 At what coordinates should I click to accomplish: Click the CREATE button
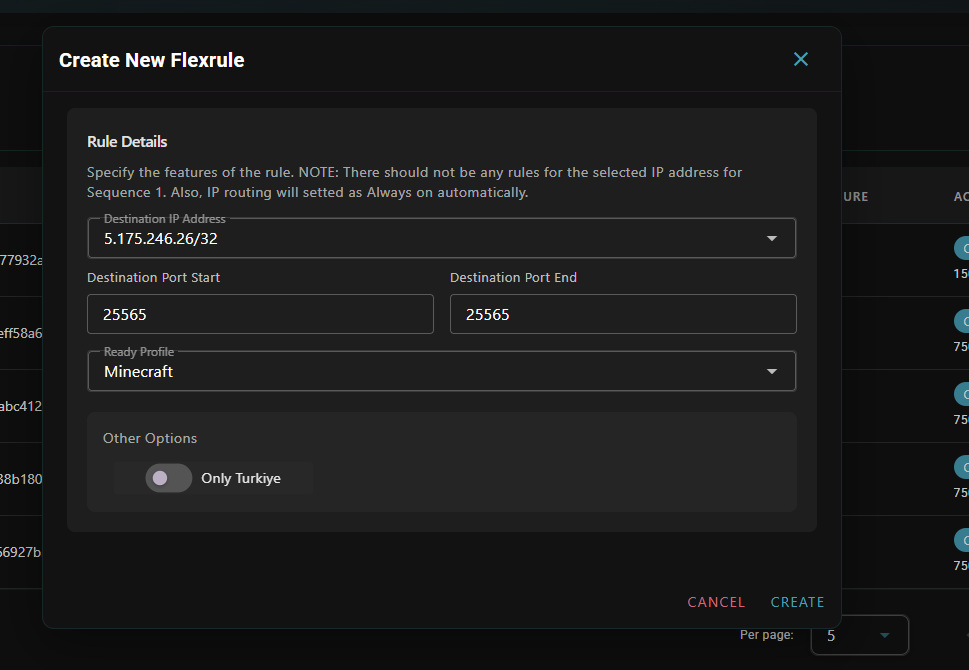(x=797, y=602)
